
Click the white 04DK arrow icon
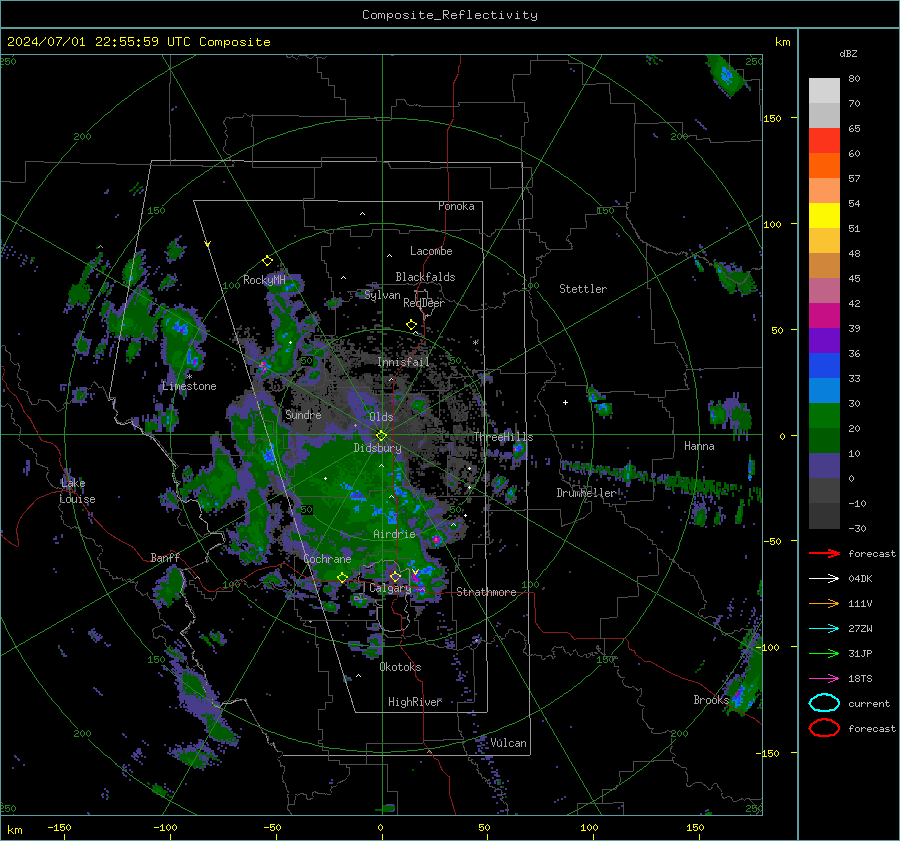pyautogui.click(x=824, y=578)
